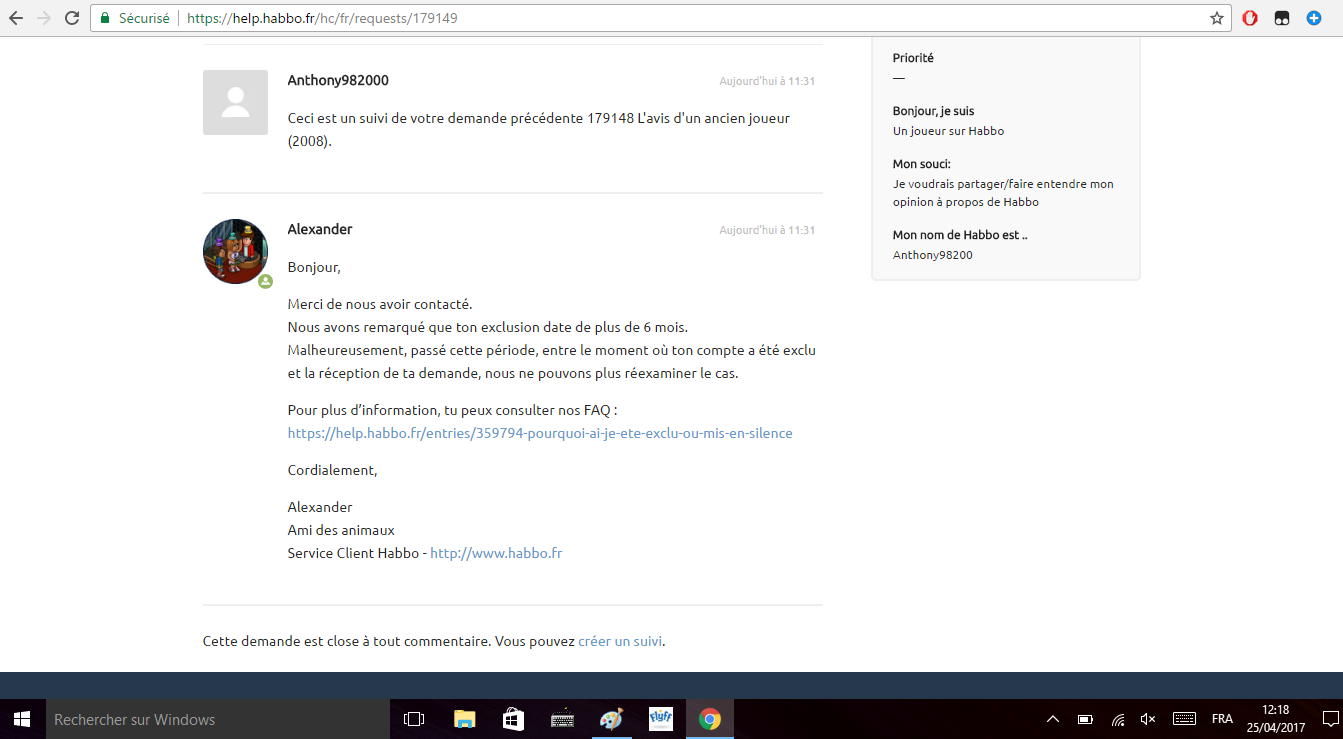Click the timestamp on Alexander's comment
Image resolution: width=1343 pixels, height=739 pixels.
[x=767, y=230]
